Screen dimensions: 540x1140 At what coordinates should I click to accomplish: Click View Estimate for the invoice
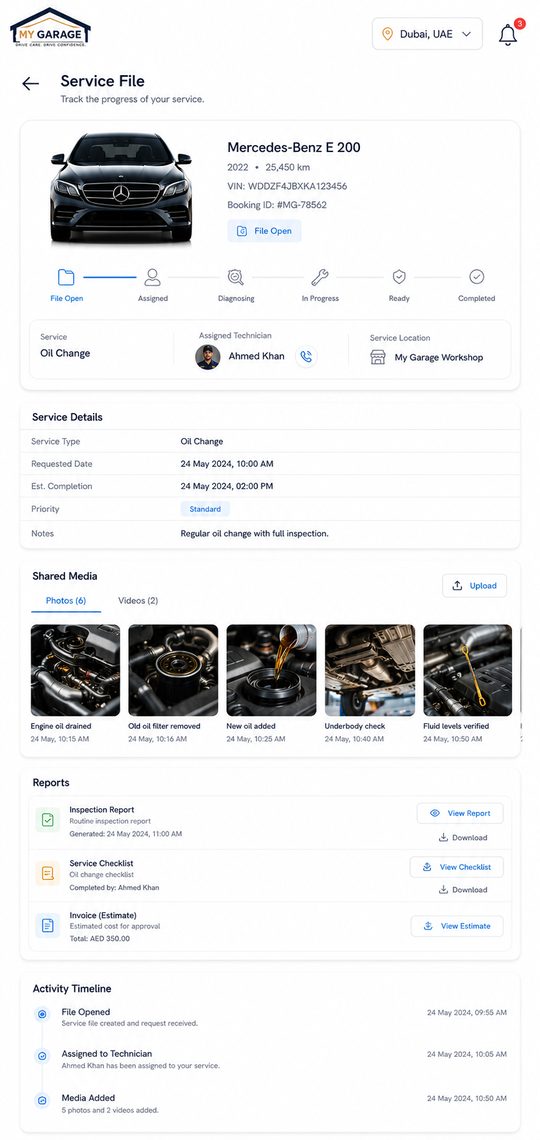(x=457, y=926)
